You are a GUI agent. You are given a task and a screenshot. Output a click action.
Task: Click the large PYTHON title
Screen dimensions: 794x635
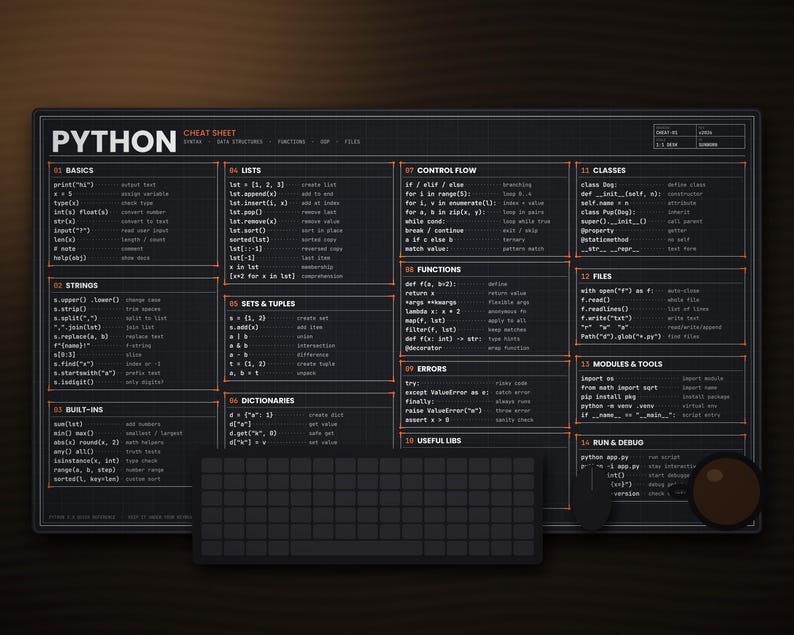114,142
